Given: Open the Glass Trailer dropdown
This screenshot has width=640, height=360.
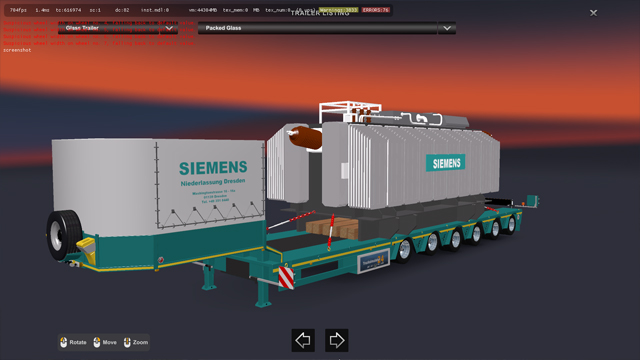Looking at the screenshot, I should (118, 28).
